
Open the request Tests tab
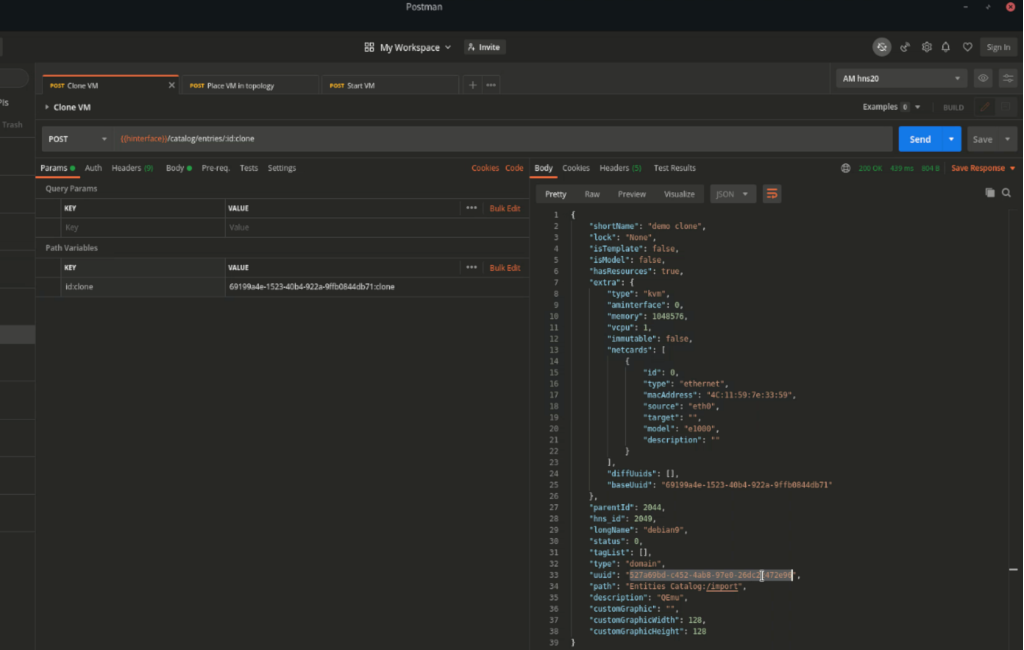[x=249, y=168]
